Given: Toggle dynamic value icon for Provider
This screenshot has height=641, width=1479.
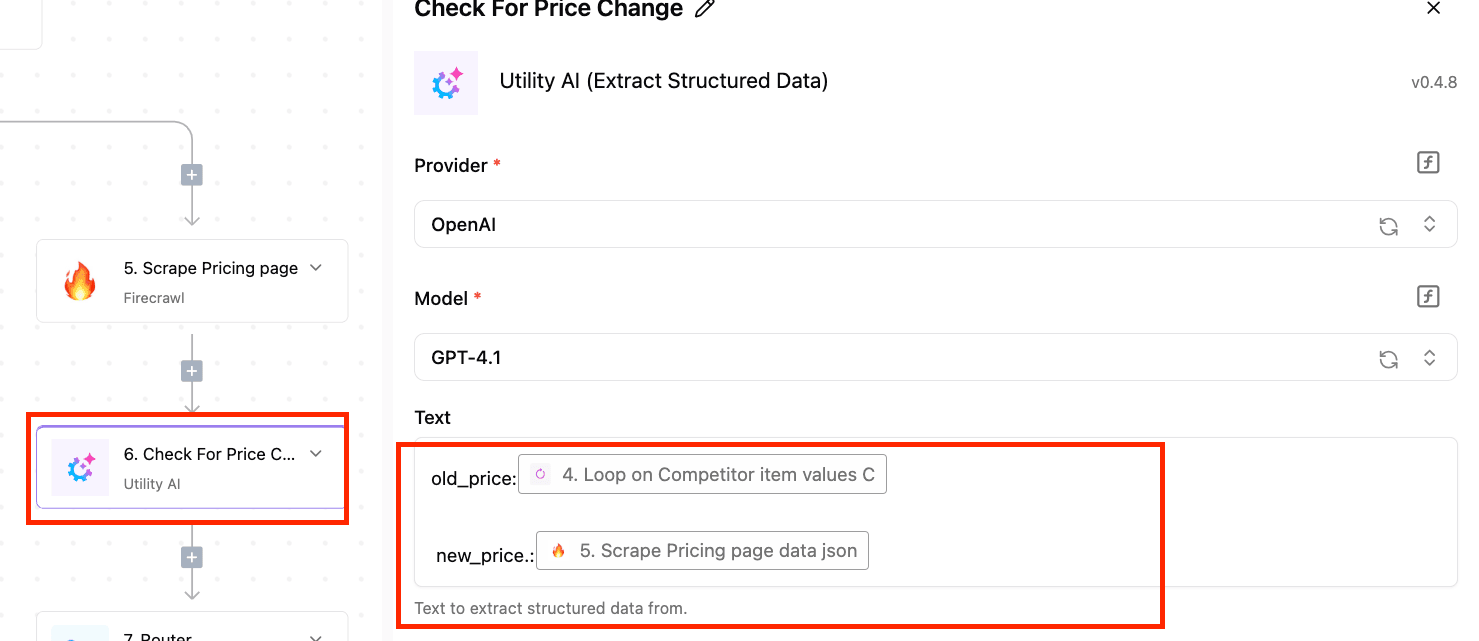Looking at the screenshot, I should coord(1428,163).
